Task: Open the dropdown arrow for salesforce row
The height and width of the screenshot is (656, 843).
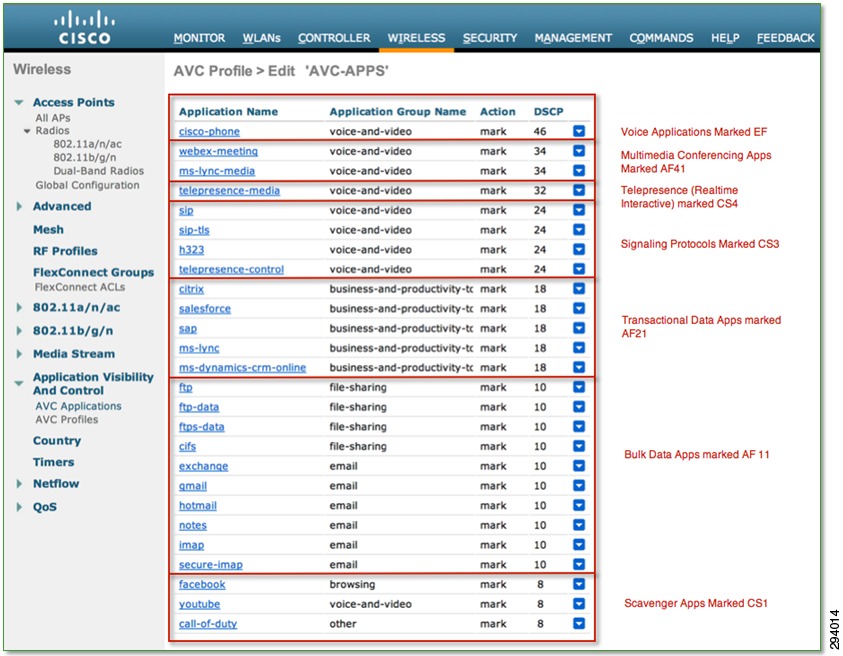Action: point(579,309)
